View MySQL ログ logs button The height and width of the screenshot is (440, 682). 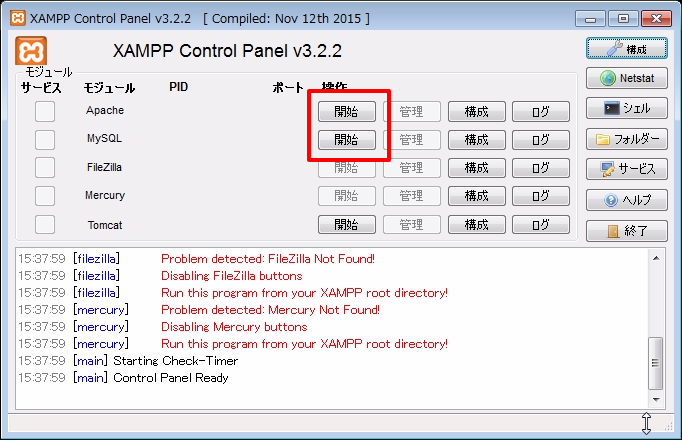click(541, 140)
